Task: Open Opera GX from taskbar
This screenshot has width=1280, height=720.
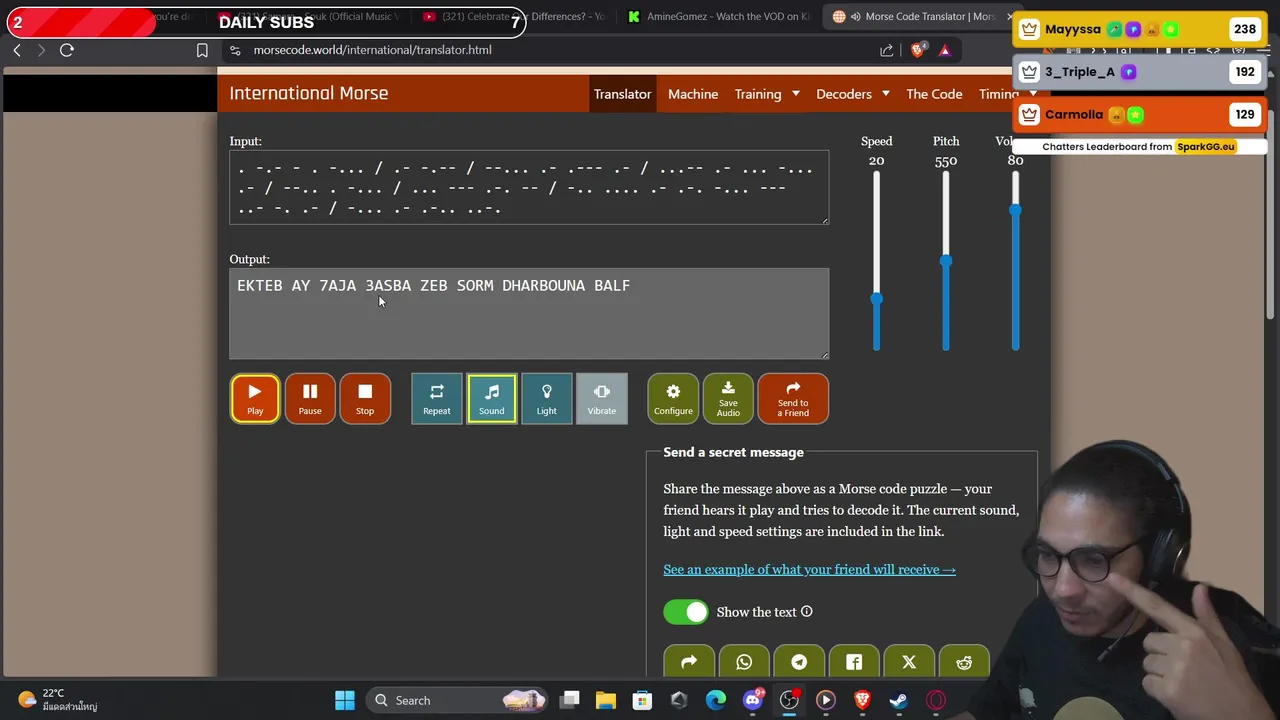Action: (936, 700)
